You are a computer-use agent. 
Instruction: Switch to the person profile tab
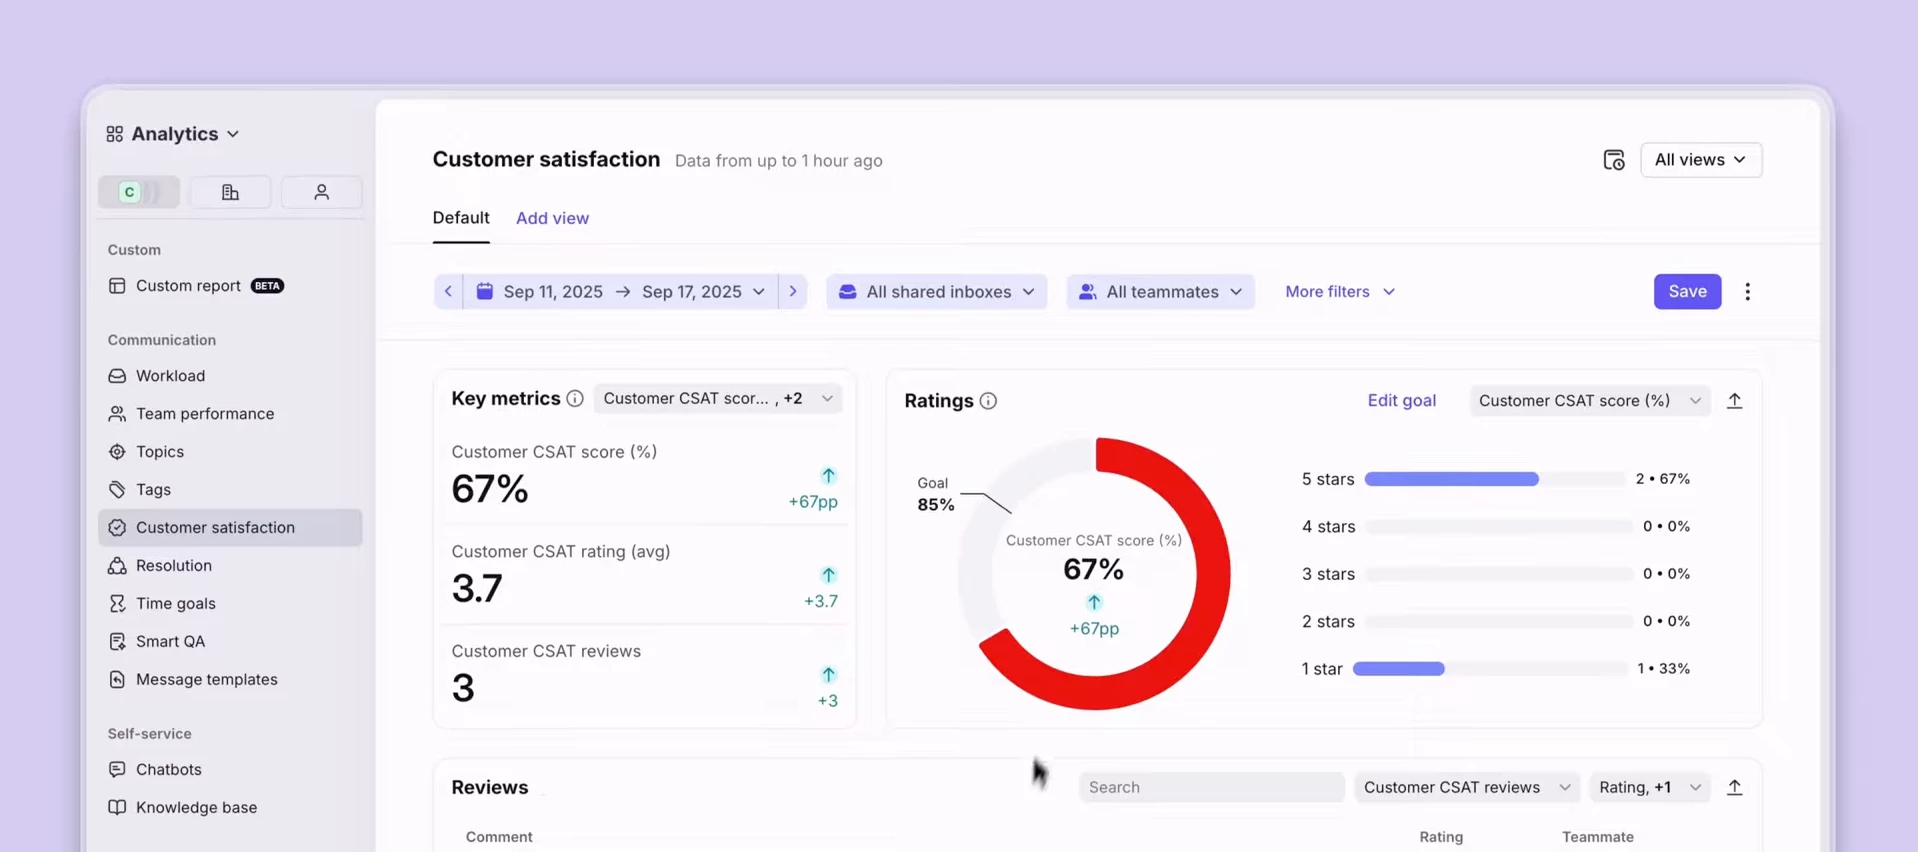coord(321,192)
